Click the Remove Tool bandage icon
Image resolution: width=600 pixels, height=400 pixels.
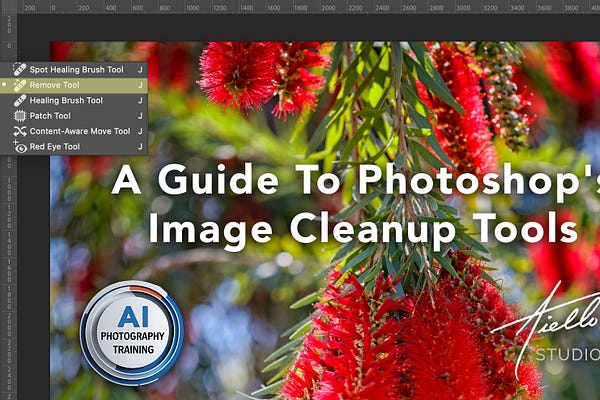point(20,85)
